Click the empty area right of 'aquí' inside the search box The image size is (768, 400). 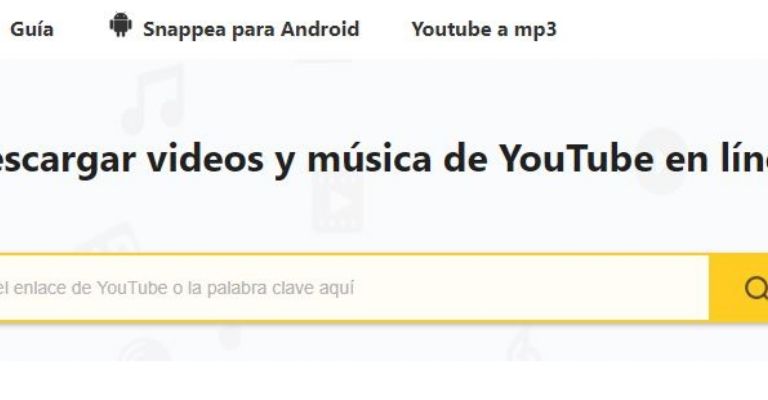click(531, 288)
